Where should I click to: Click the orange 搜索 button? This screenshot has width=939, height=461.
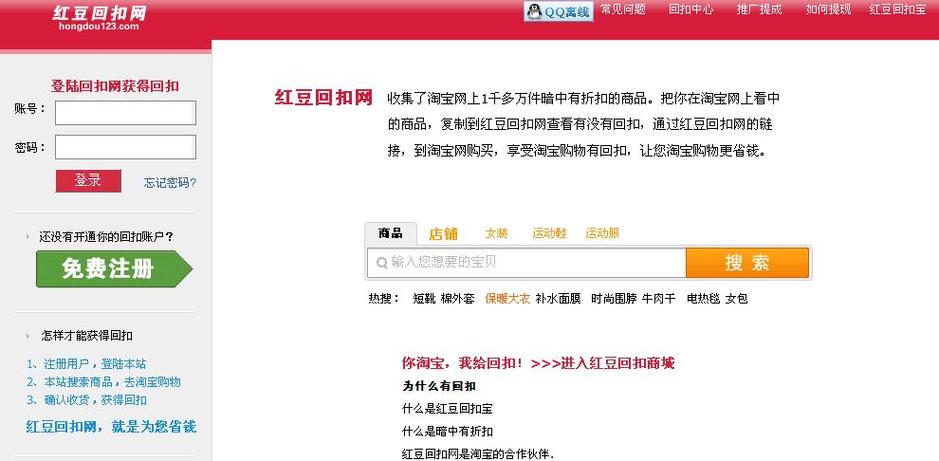(747, 263)
